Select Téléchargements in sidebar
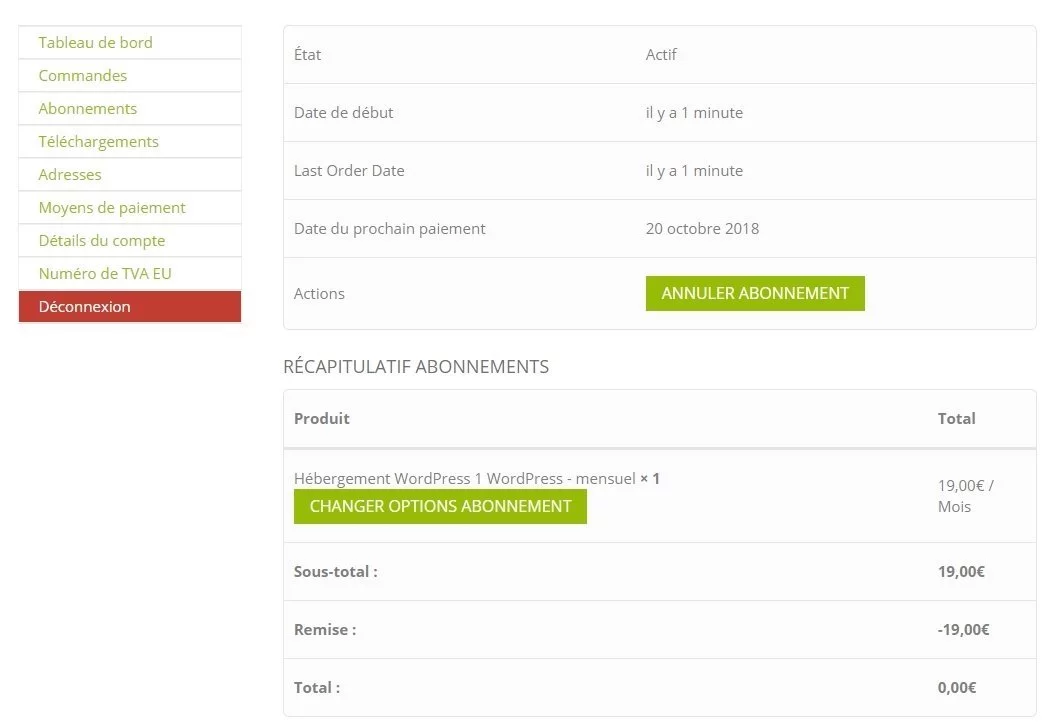The image size is (1046, 728). point(129,141)
